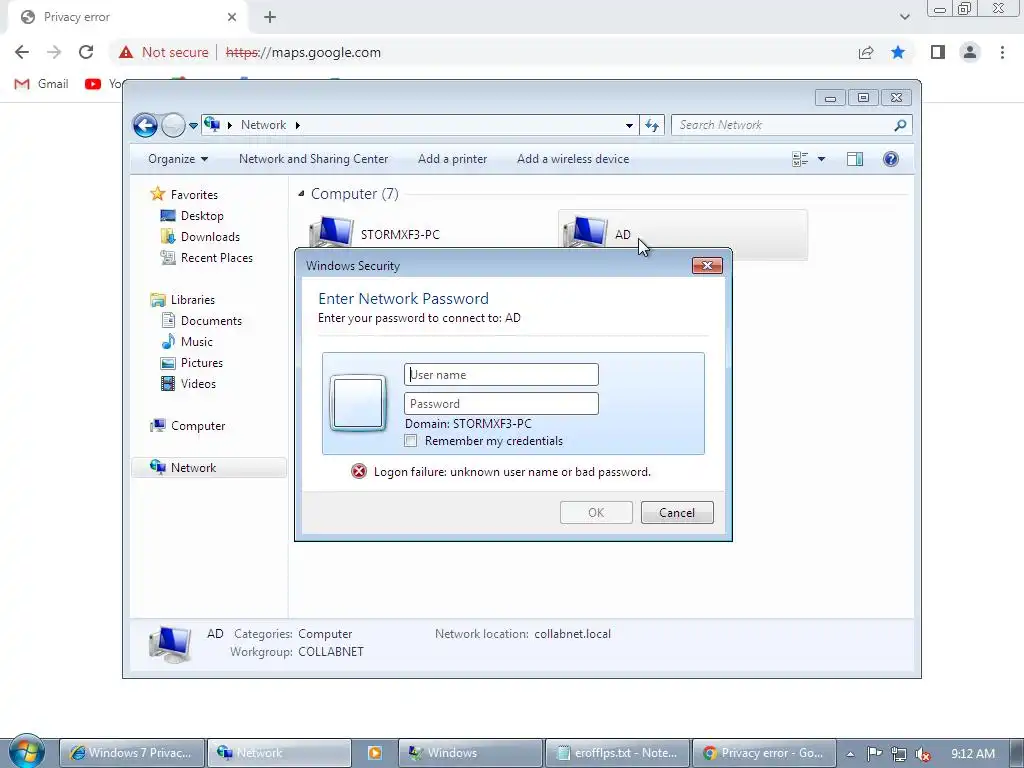This screenshot has width=1024, height=768.
Task: Open the Pictures library
Action: pos(192,362)
